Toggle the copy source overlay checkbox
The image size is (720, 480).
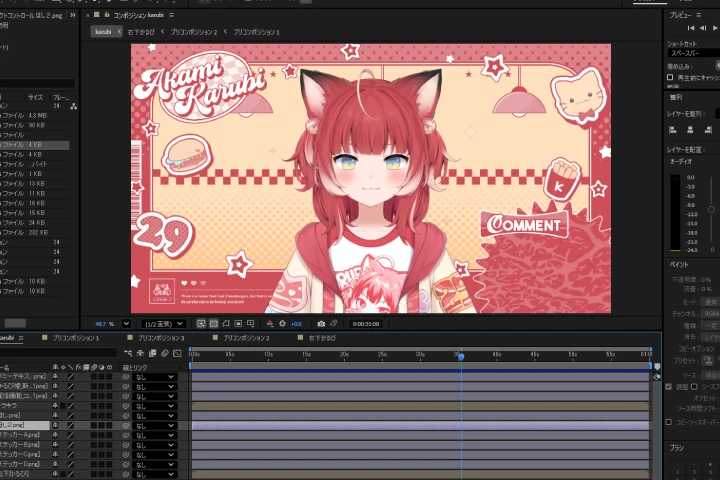[669, 422]
